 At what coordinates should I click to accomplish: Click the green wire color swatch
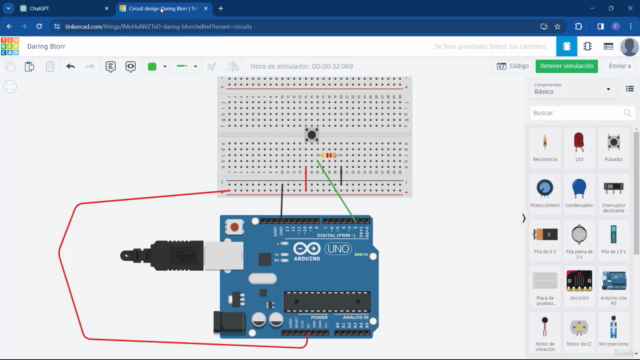[x=152, y=67]
